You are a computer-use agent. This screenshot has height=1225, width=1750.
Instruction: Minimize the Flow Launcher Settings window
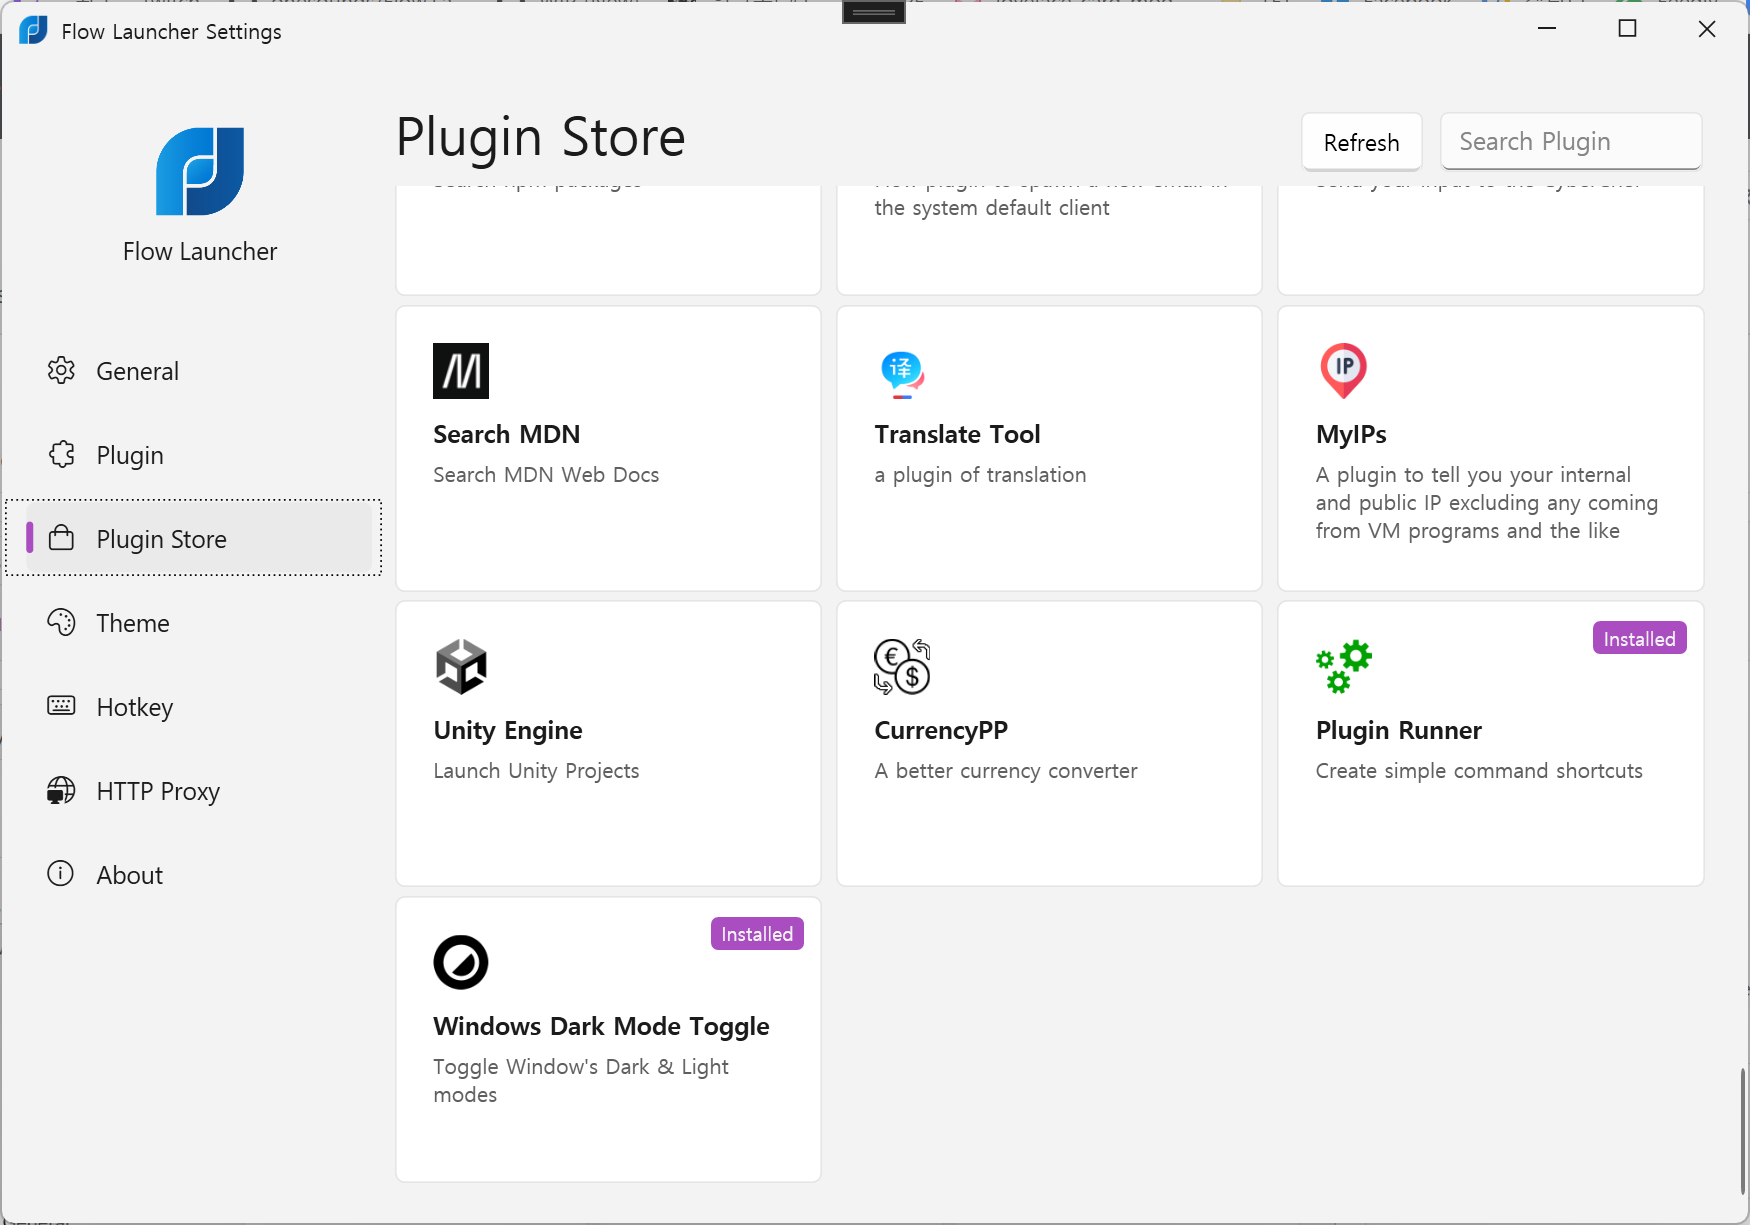pyautogui.click(x=1547, y=29)
